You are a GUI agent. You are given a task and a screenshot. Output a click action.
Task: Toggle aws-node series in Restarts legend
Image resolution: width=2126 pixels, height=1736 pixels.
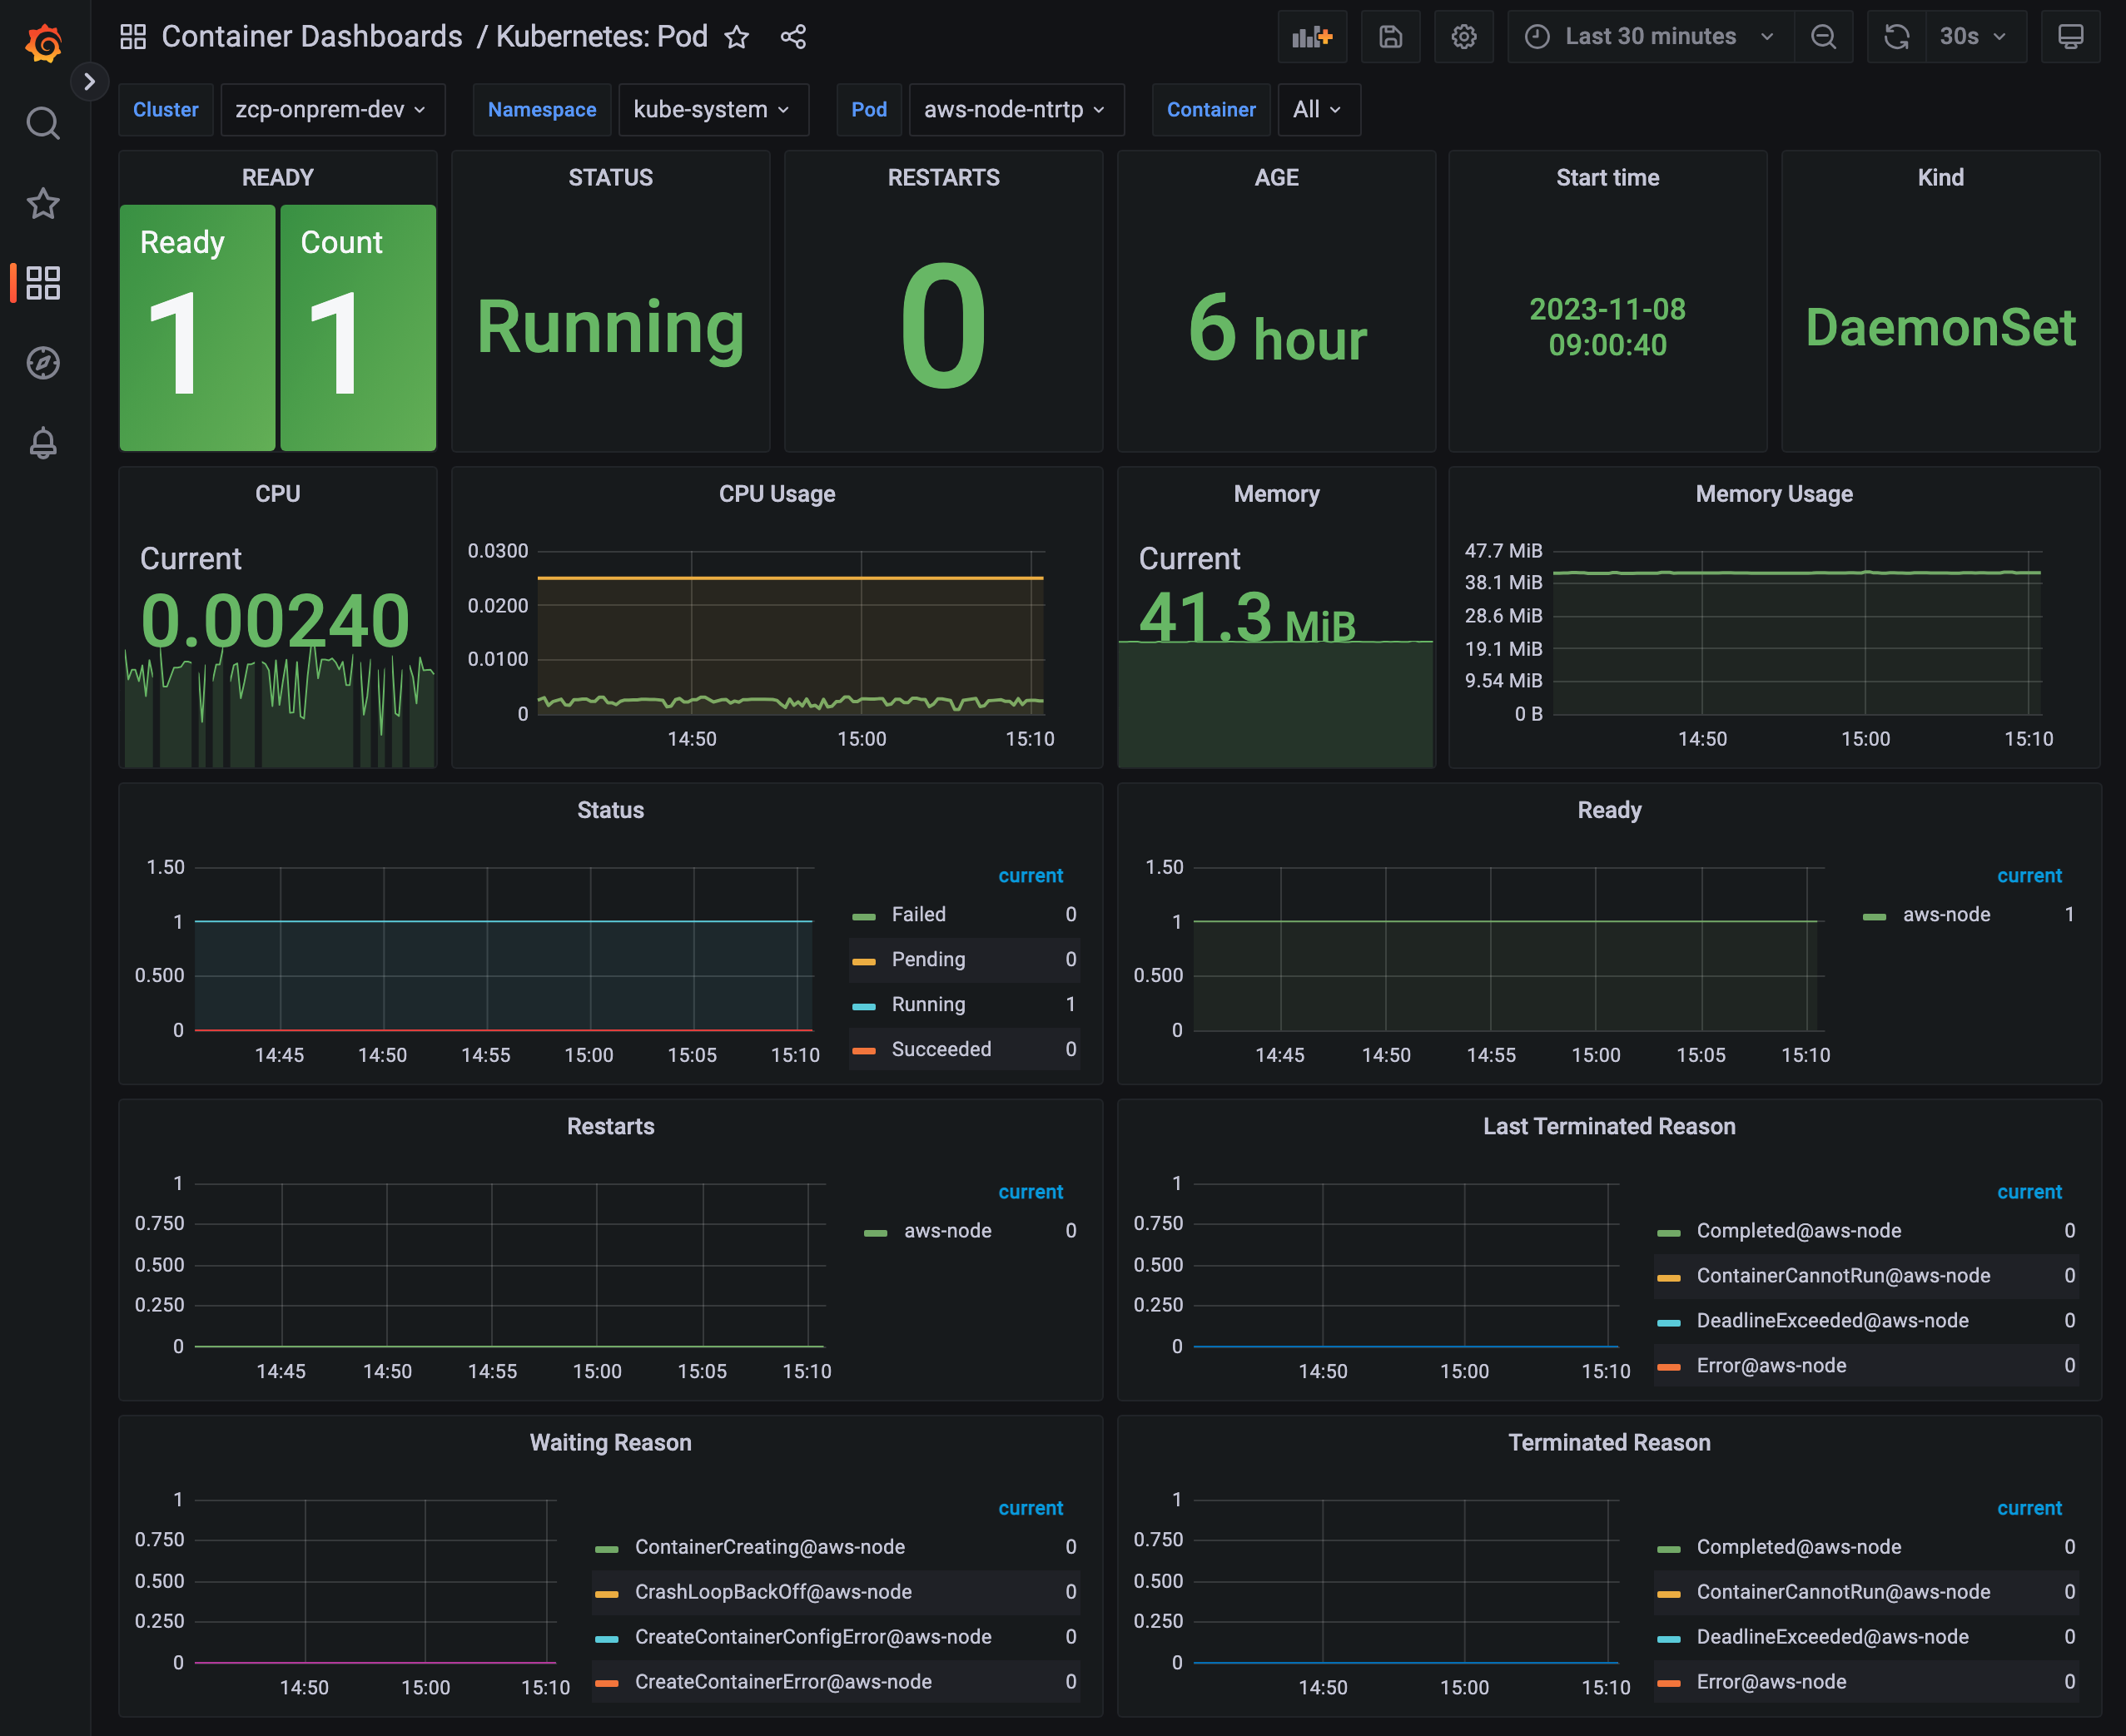point(947,1230)
